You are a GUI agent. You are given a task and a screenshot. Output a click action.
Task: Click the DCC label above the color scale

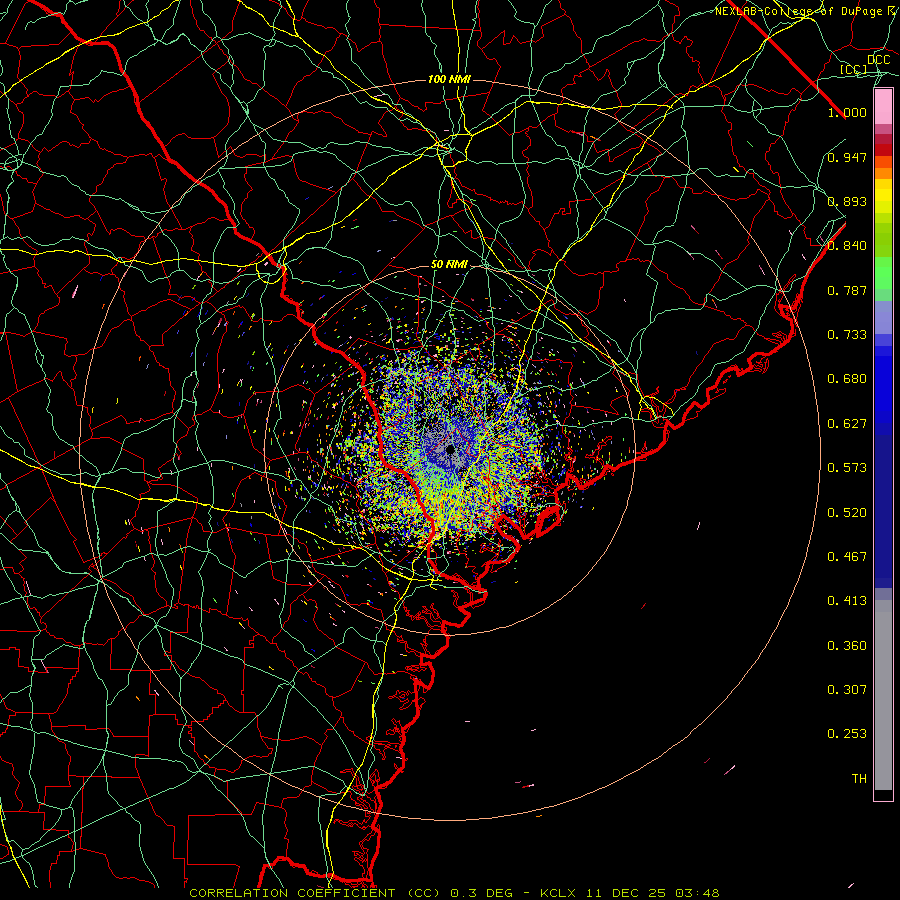tap(878, 60)
